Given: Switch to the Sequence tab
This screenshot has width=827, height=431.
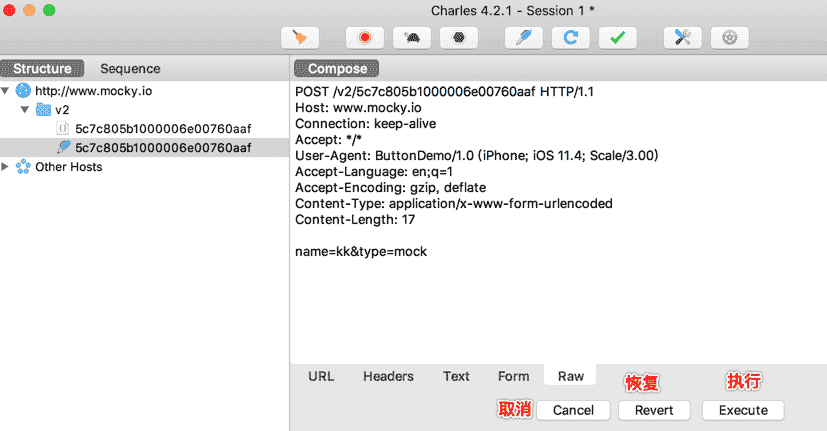Looking at the screenshot, I should (130, 69).
